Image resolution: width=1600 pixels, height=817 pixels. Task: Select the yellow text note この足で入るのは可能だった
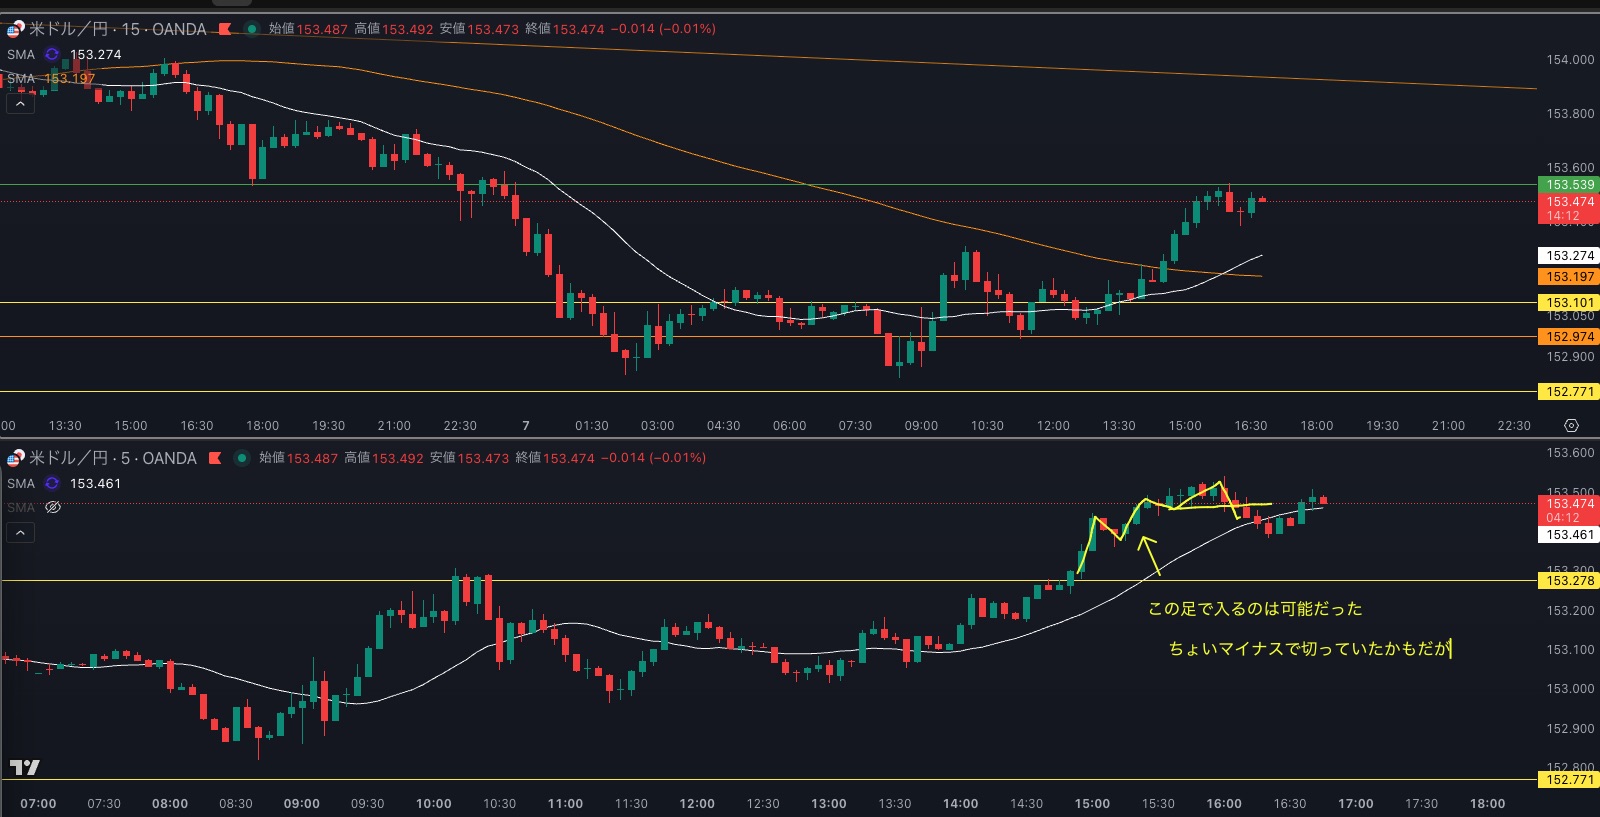tap(1254, 608)
